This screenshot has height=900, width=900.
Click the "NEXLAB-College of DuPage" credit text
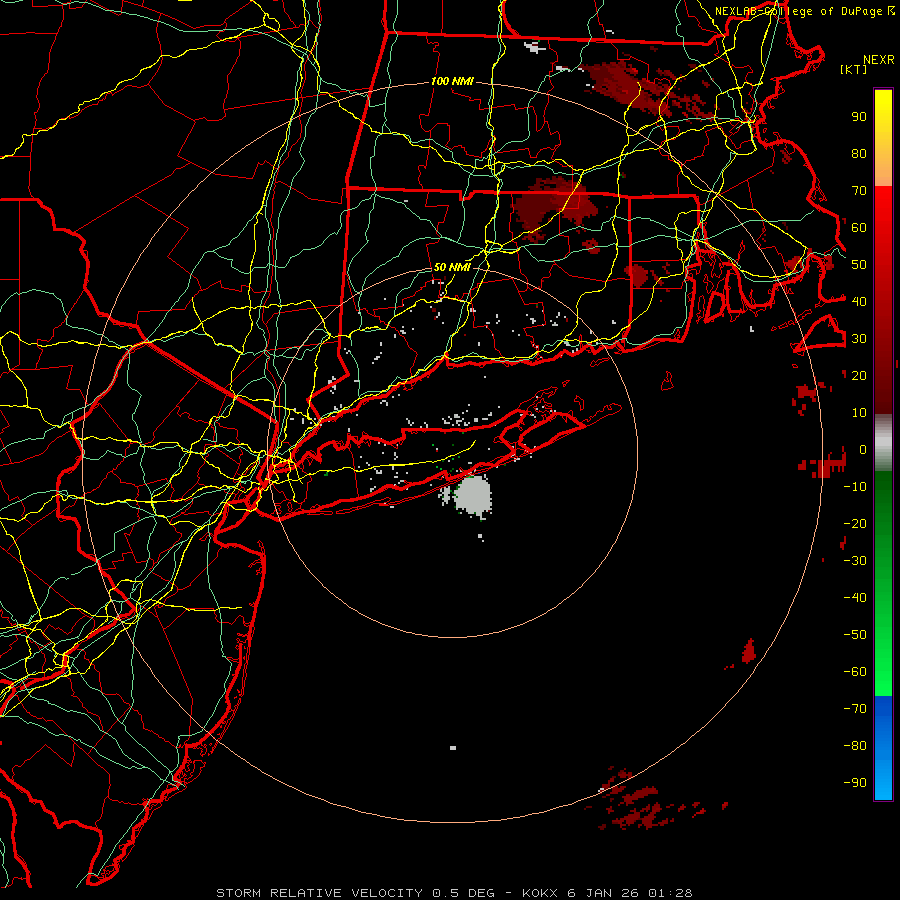point(800,11)
